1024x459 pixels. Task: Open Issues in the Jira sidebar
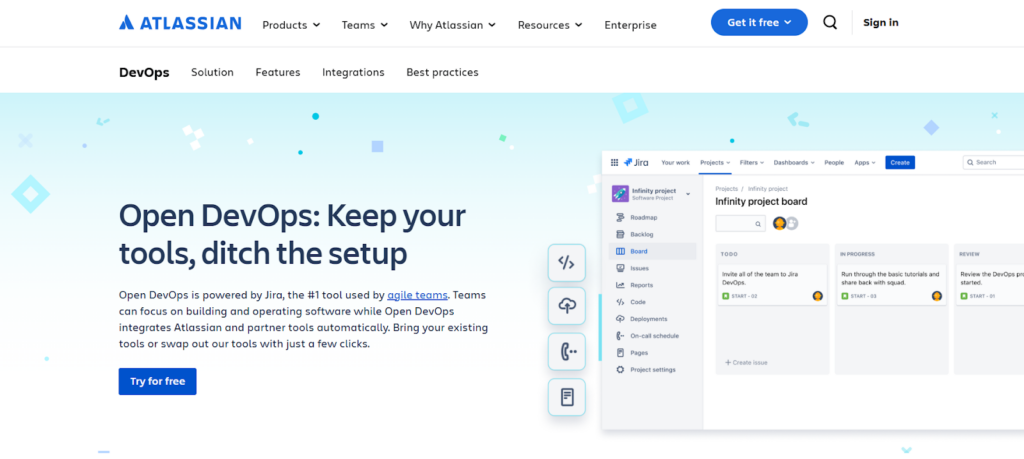[633, 268]
